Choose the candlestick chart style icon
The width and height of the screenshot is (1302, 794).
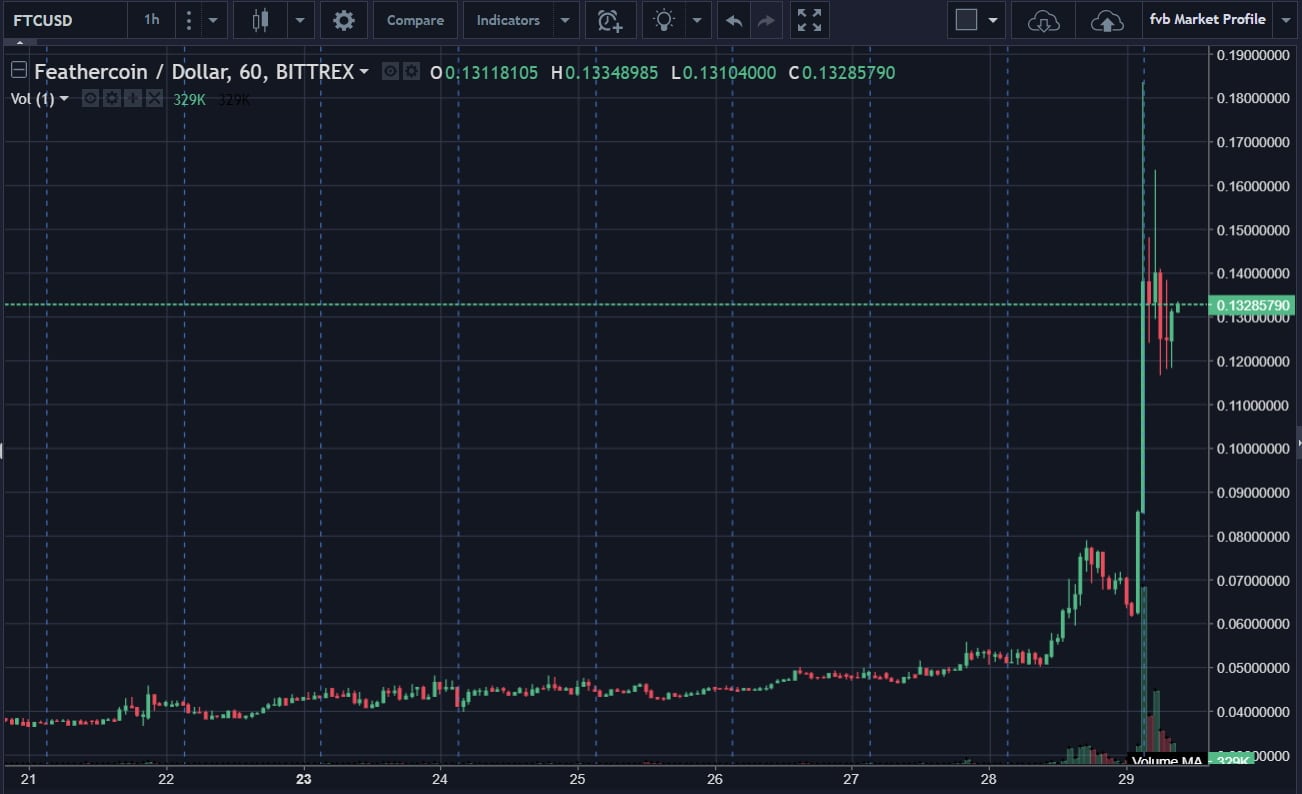pyautogui.click(x=261, y=20)
